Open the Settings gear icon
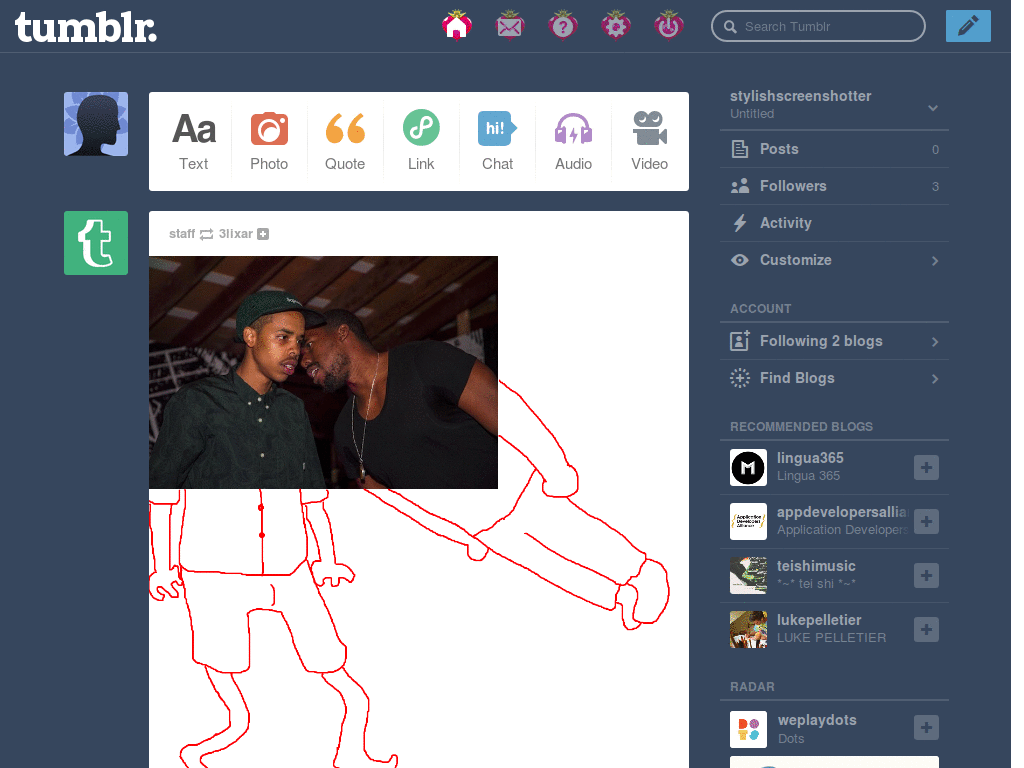1024x768 pixels. click(x=616, y=25)
